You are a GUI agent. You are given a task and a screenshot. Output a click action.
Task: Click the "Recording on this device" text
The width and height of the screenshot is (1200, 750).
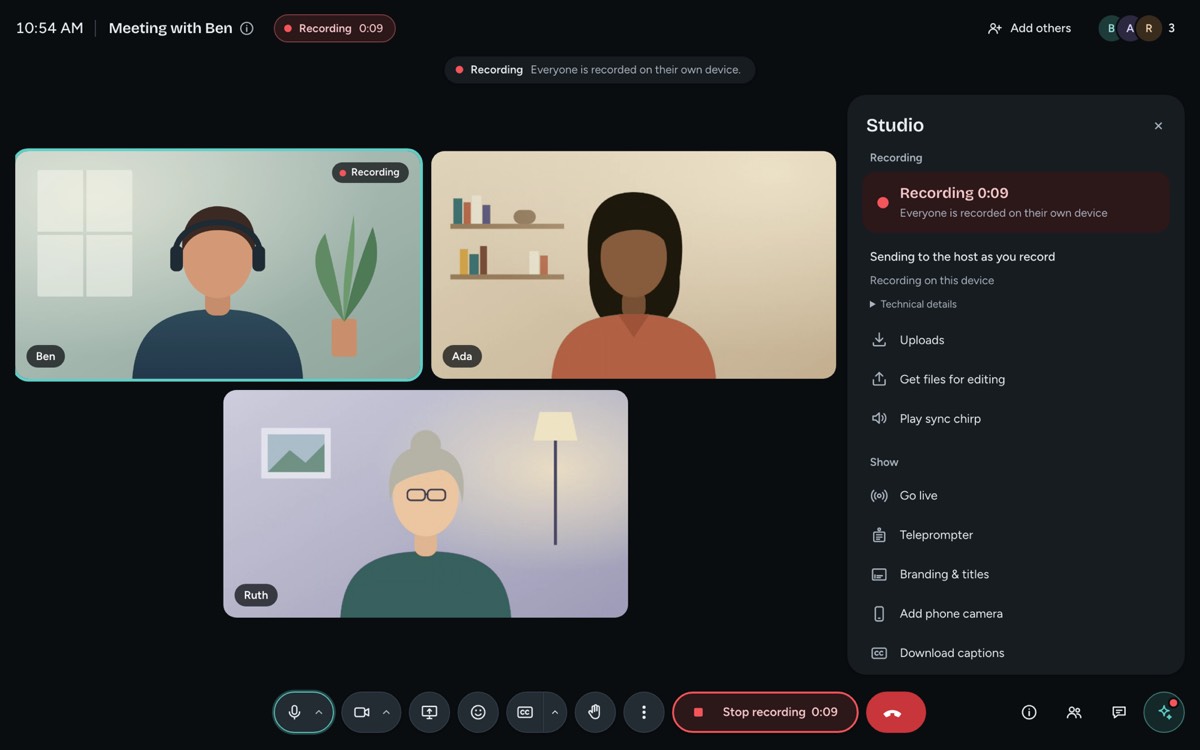(x=932, y=281)
